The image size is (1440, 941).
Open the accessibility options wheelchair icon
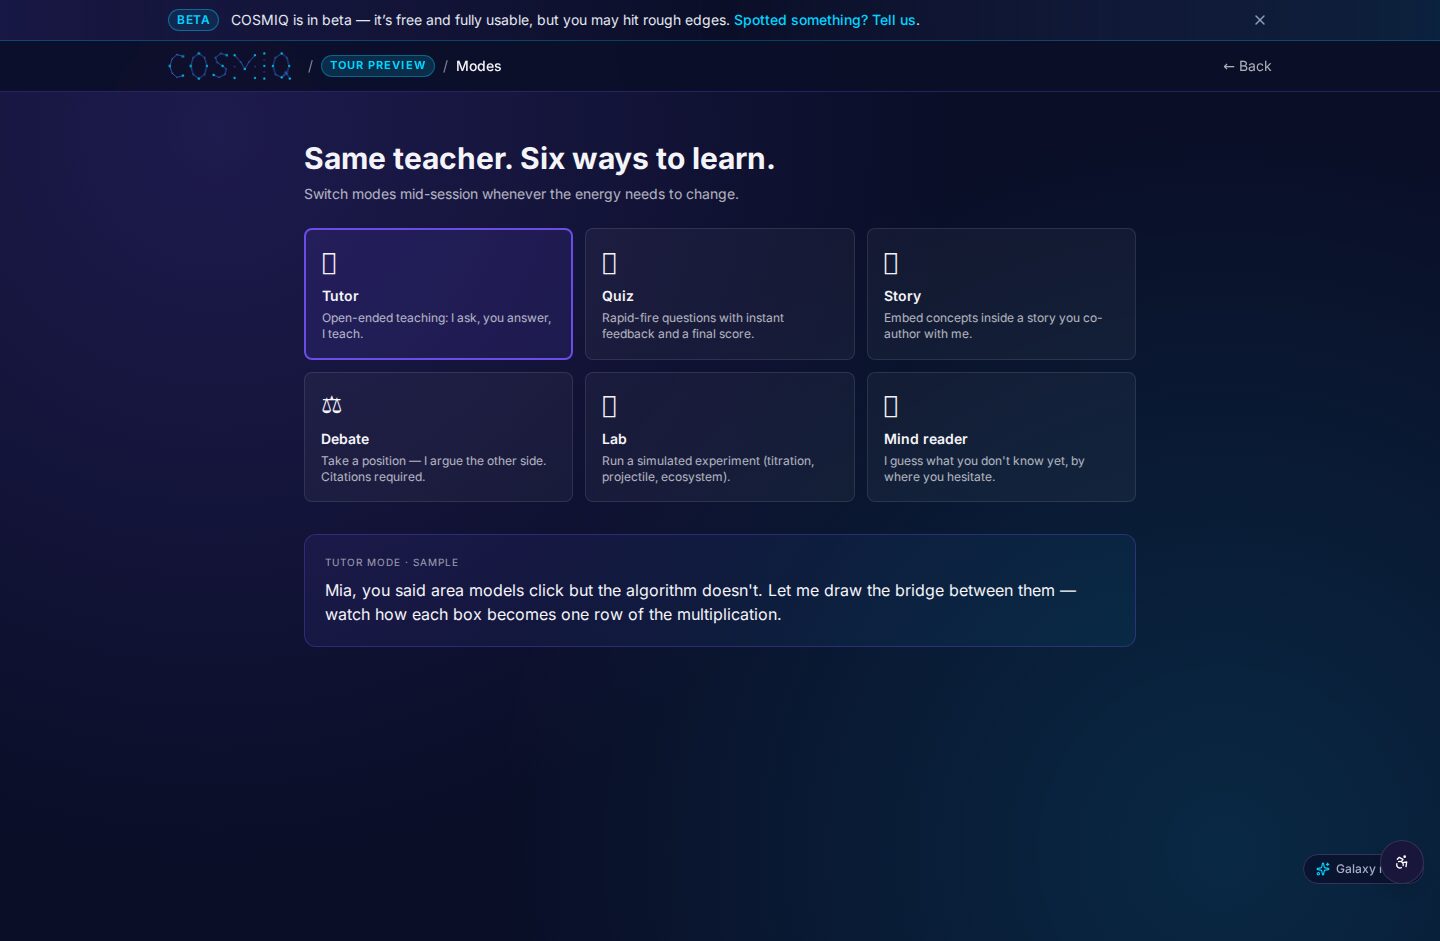point(1402,862)
